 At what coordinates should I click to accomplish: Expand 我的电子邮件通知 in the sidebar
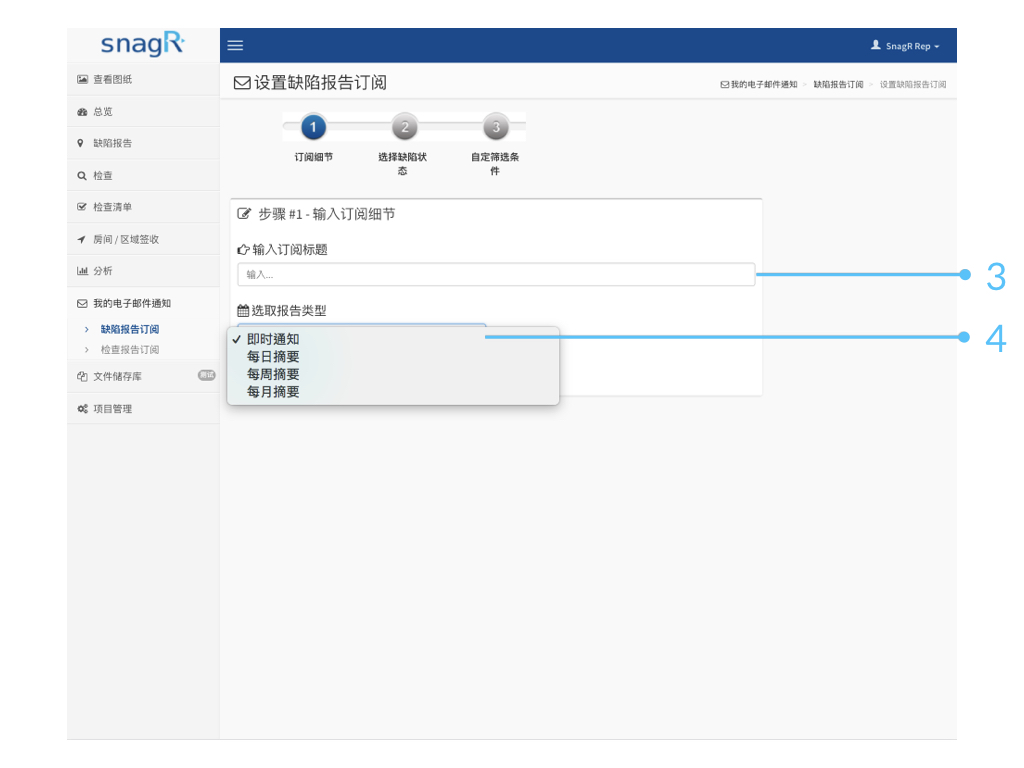pos(143,303)
